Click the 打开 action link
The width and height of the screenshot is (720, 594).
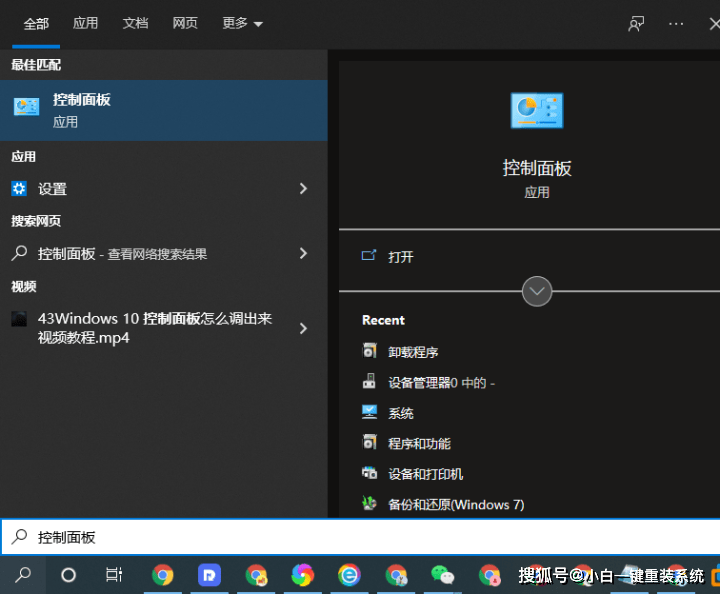[x=401, y=257]
